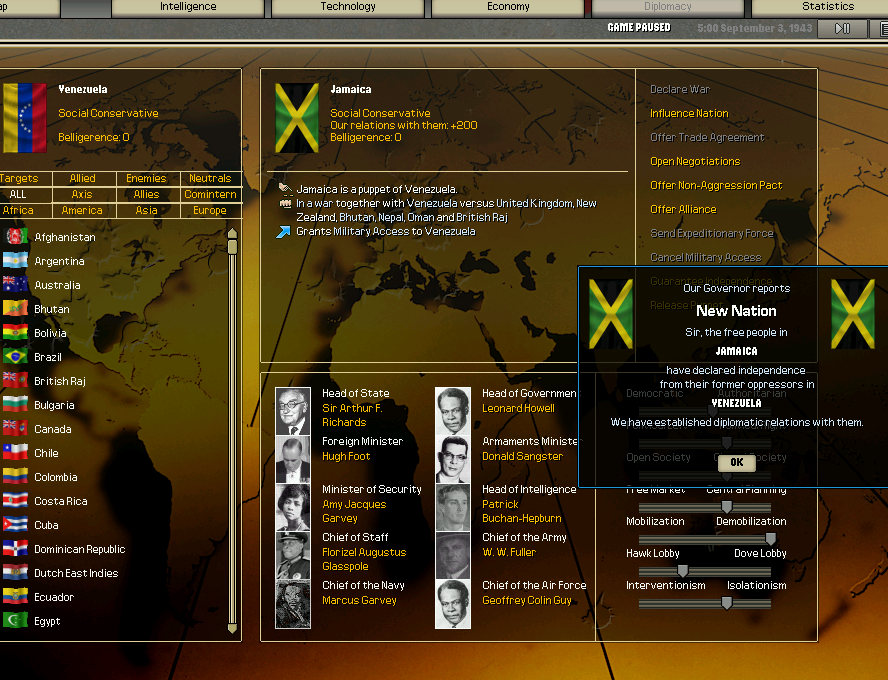Select Dutch East Indies flag icon
This screenshot has width=888, height=680.
coord(15,572)
